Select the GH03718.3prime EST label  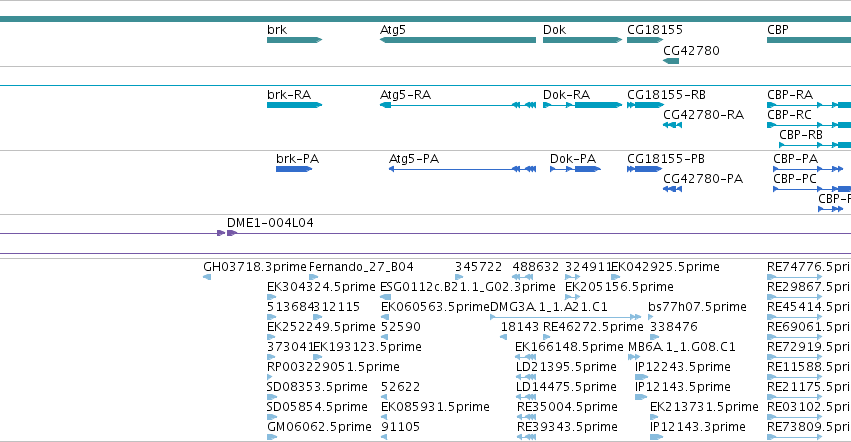click(x=255, y=267)
